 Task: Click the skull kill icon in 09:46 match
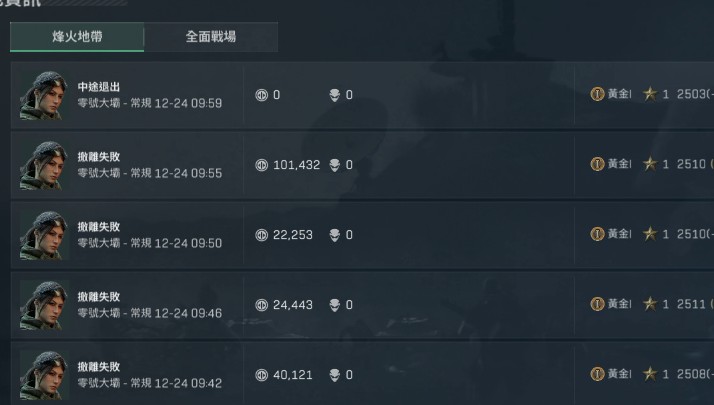coord(335,305)
